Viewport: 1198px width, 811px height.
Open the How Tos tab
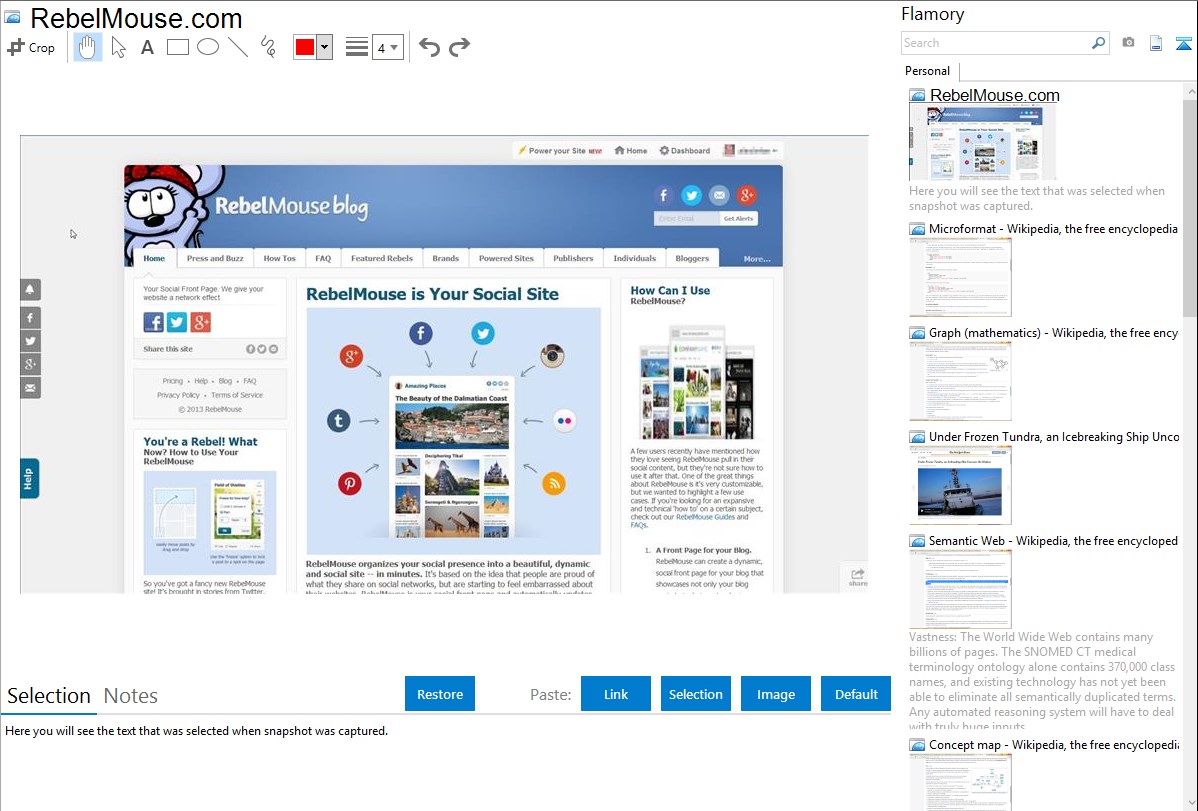click(279, 258)
